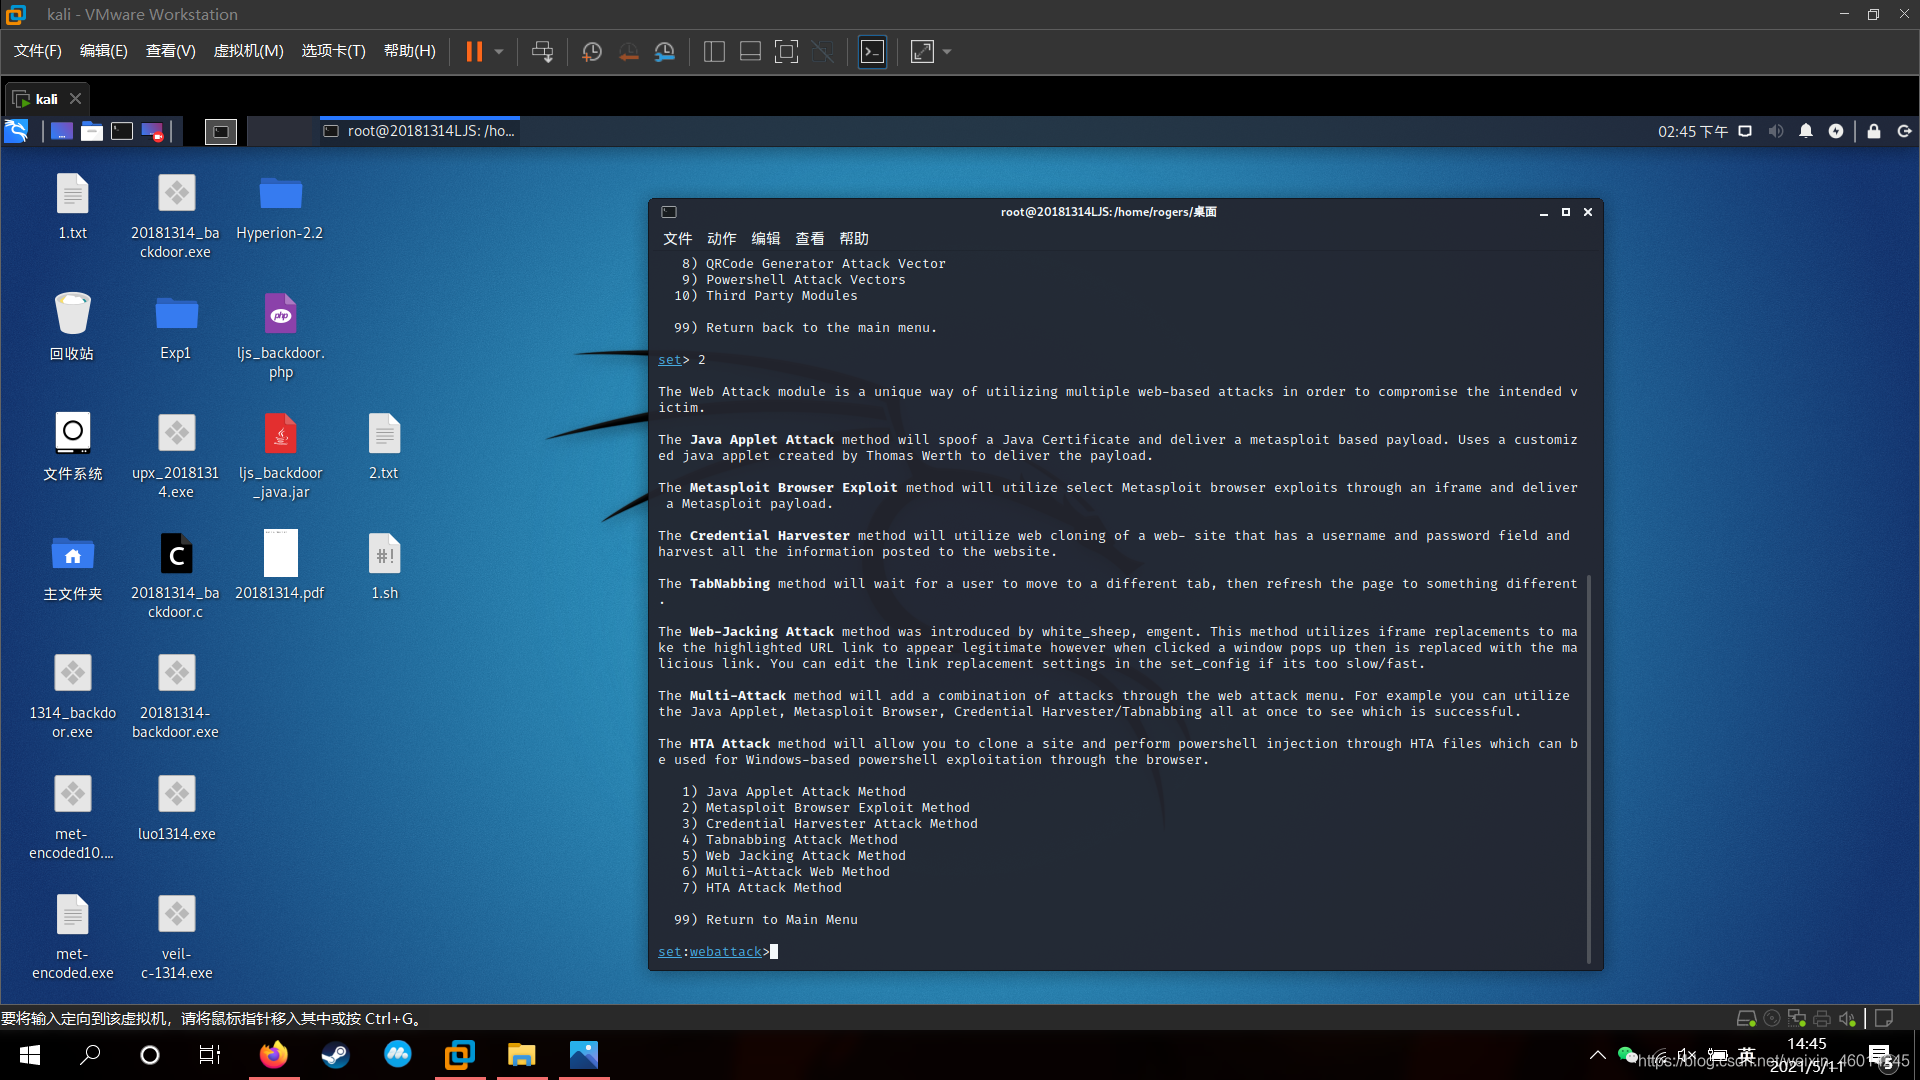Viewport: 1920px width, 1080px height.
Task: Toggle the console view button
Action: [x=872, y=52]
